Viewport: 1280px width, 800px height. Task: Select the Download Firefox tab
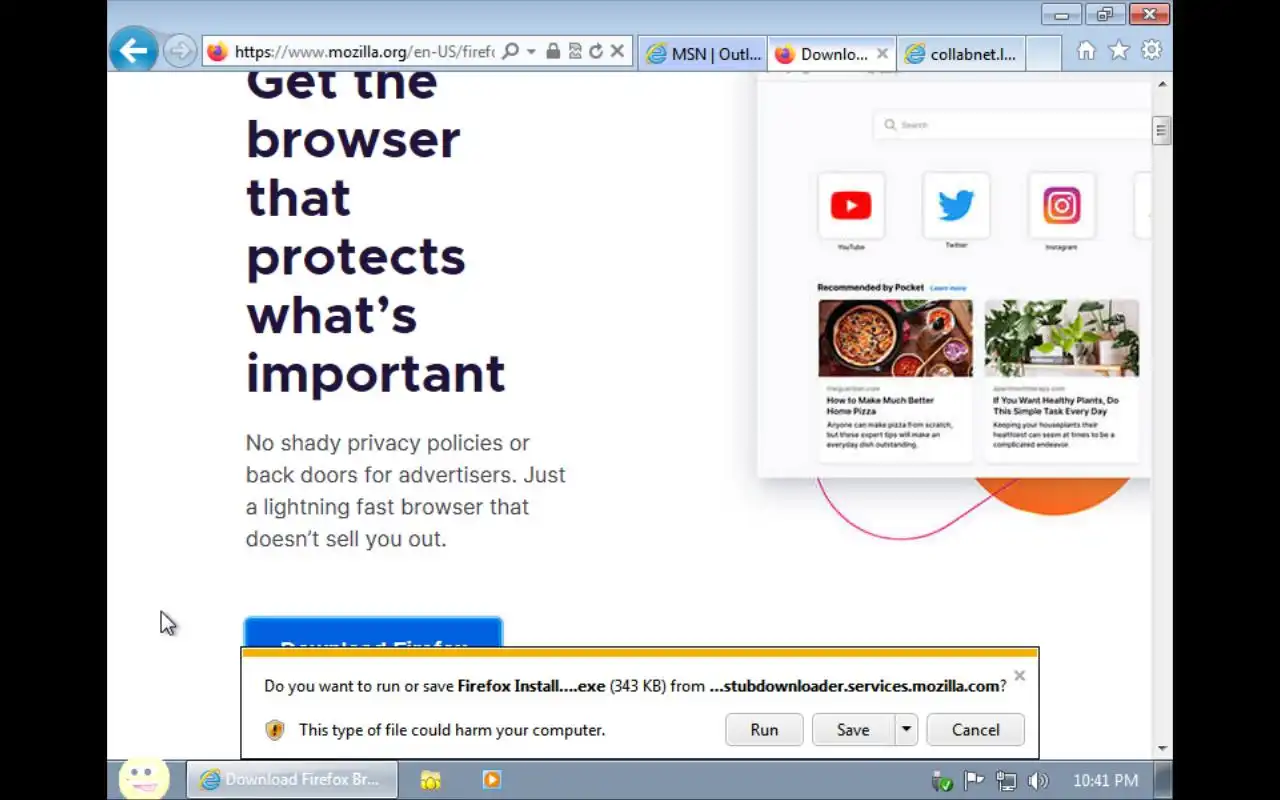(x=822, y=54)
